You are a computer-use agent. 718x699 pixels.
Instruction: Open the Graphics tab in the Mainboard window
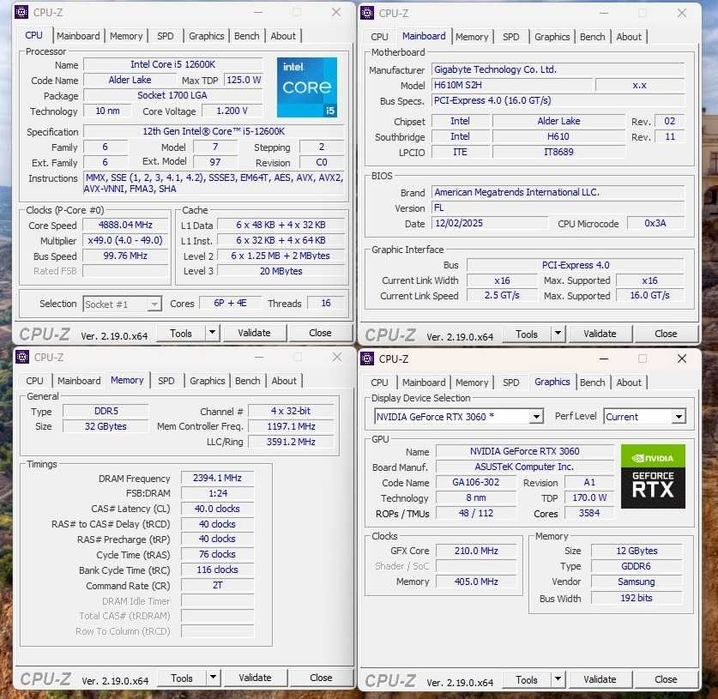552,37
